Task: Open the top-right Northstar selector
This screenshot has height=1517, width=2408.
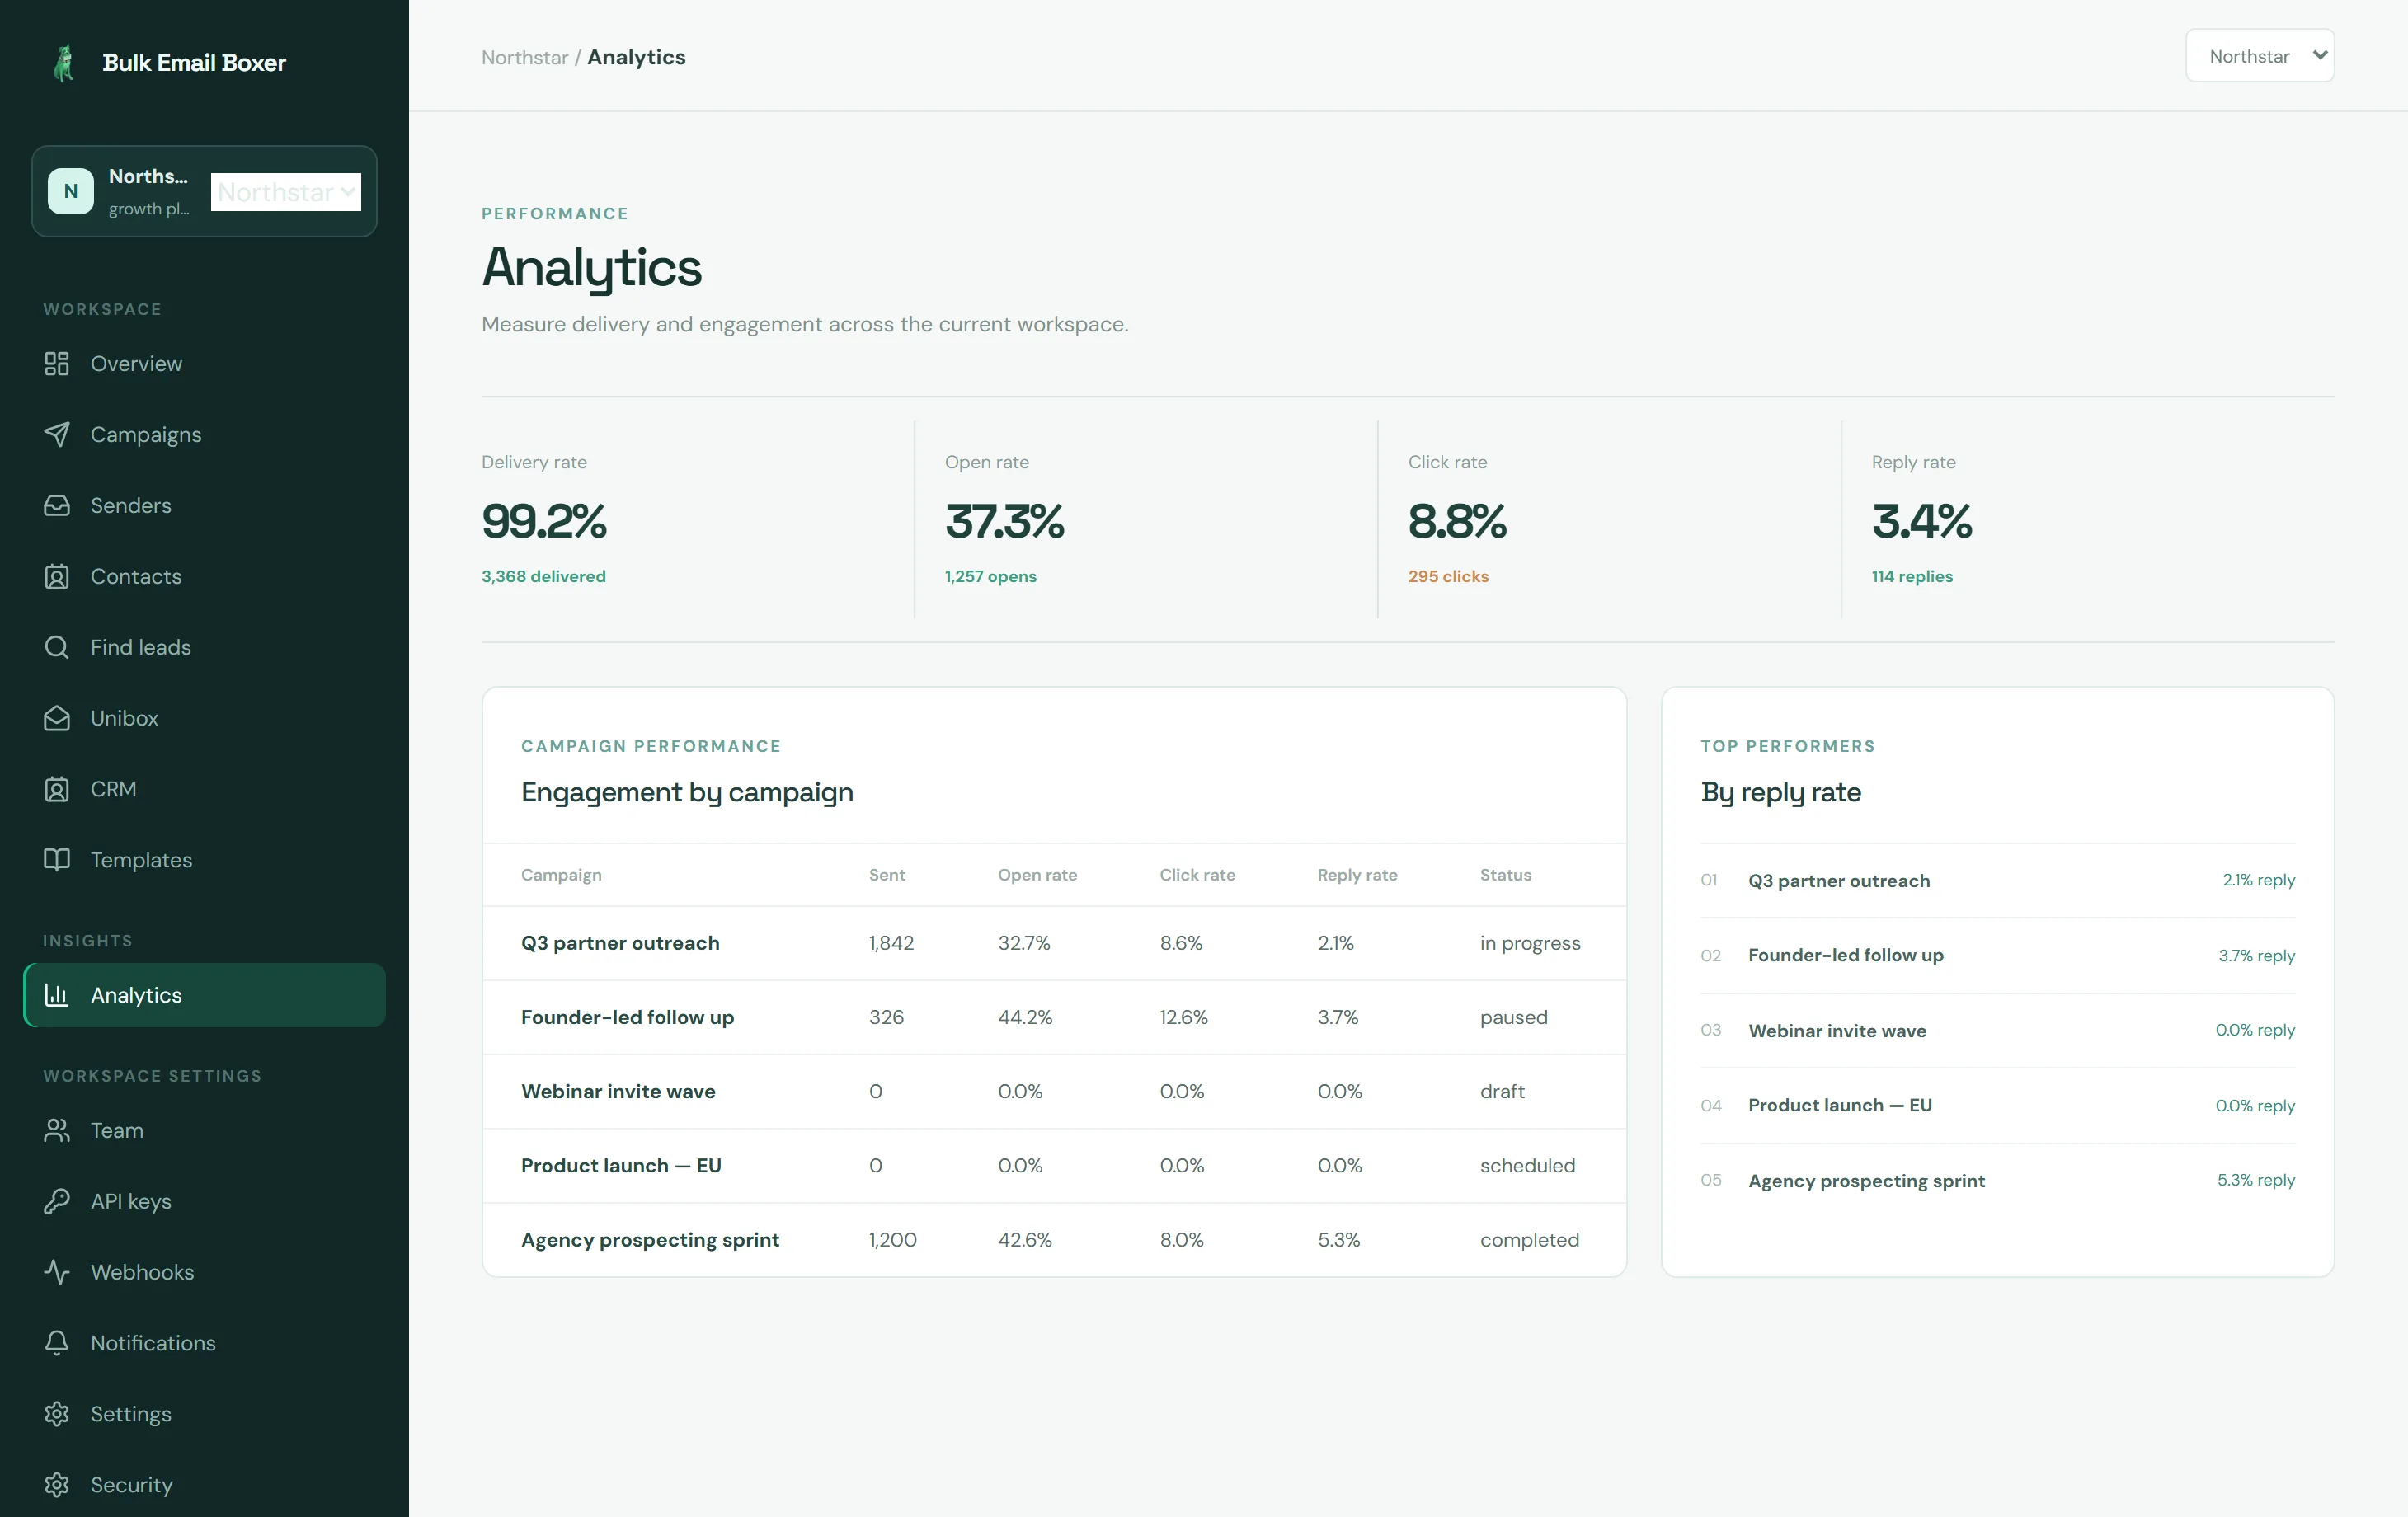Action: (x=2260, y=56)
